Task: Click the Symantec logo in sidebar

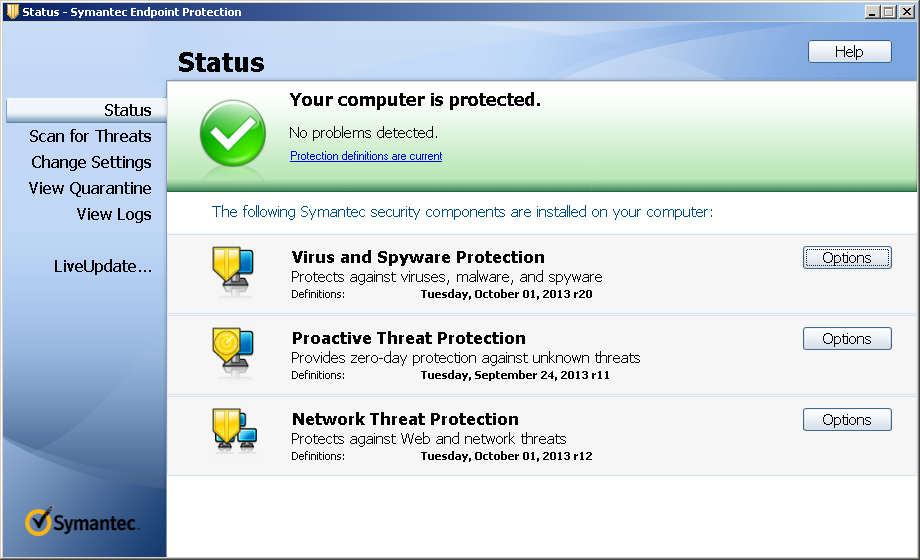Action: [x=82, y=522]
